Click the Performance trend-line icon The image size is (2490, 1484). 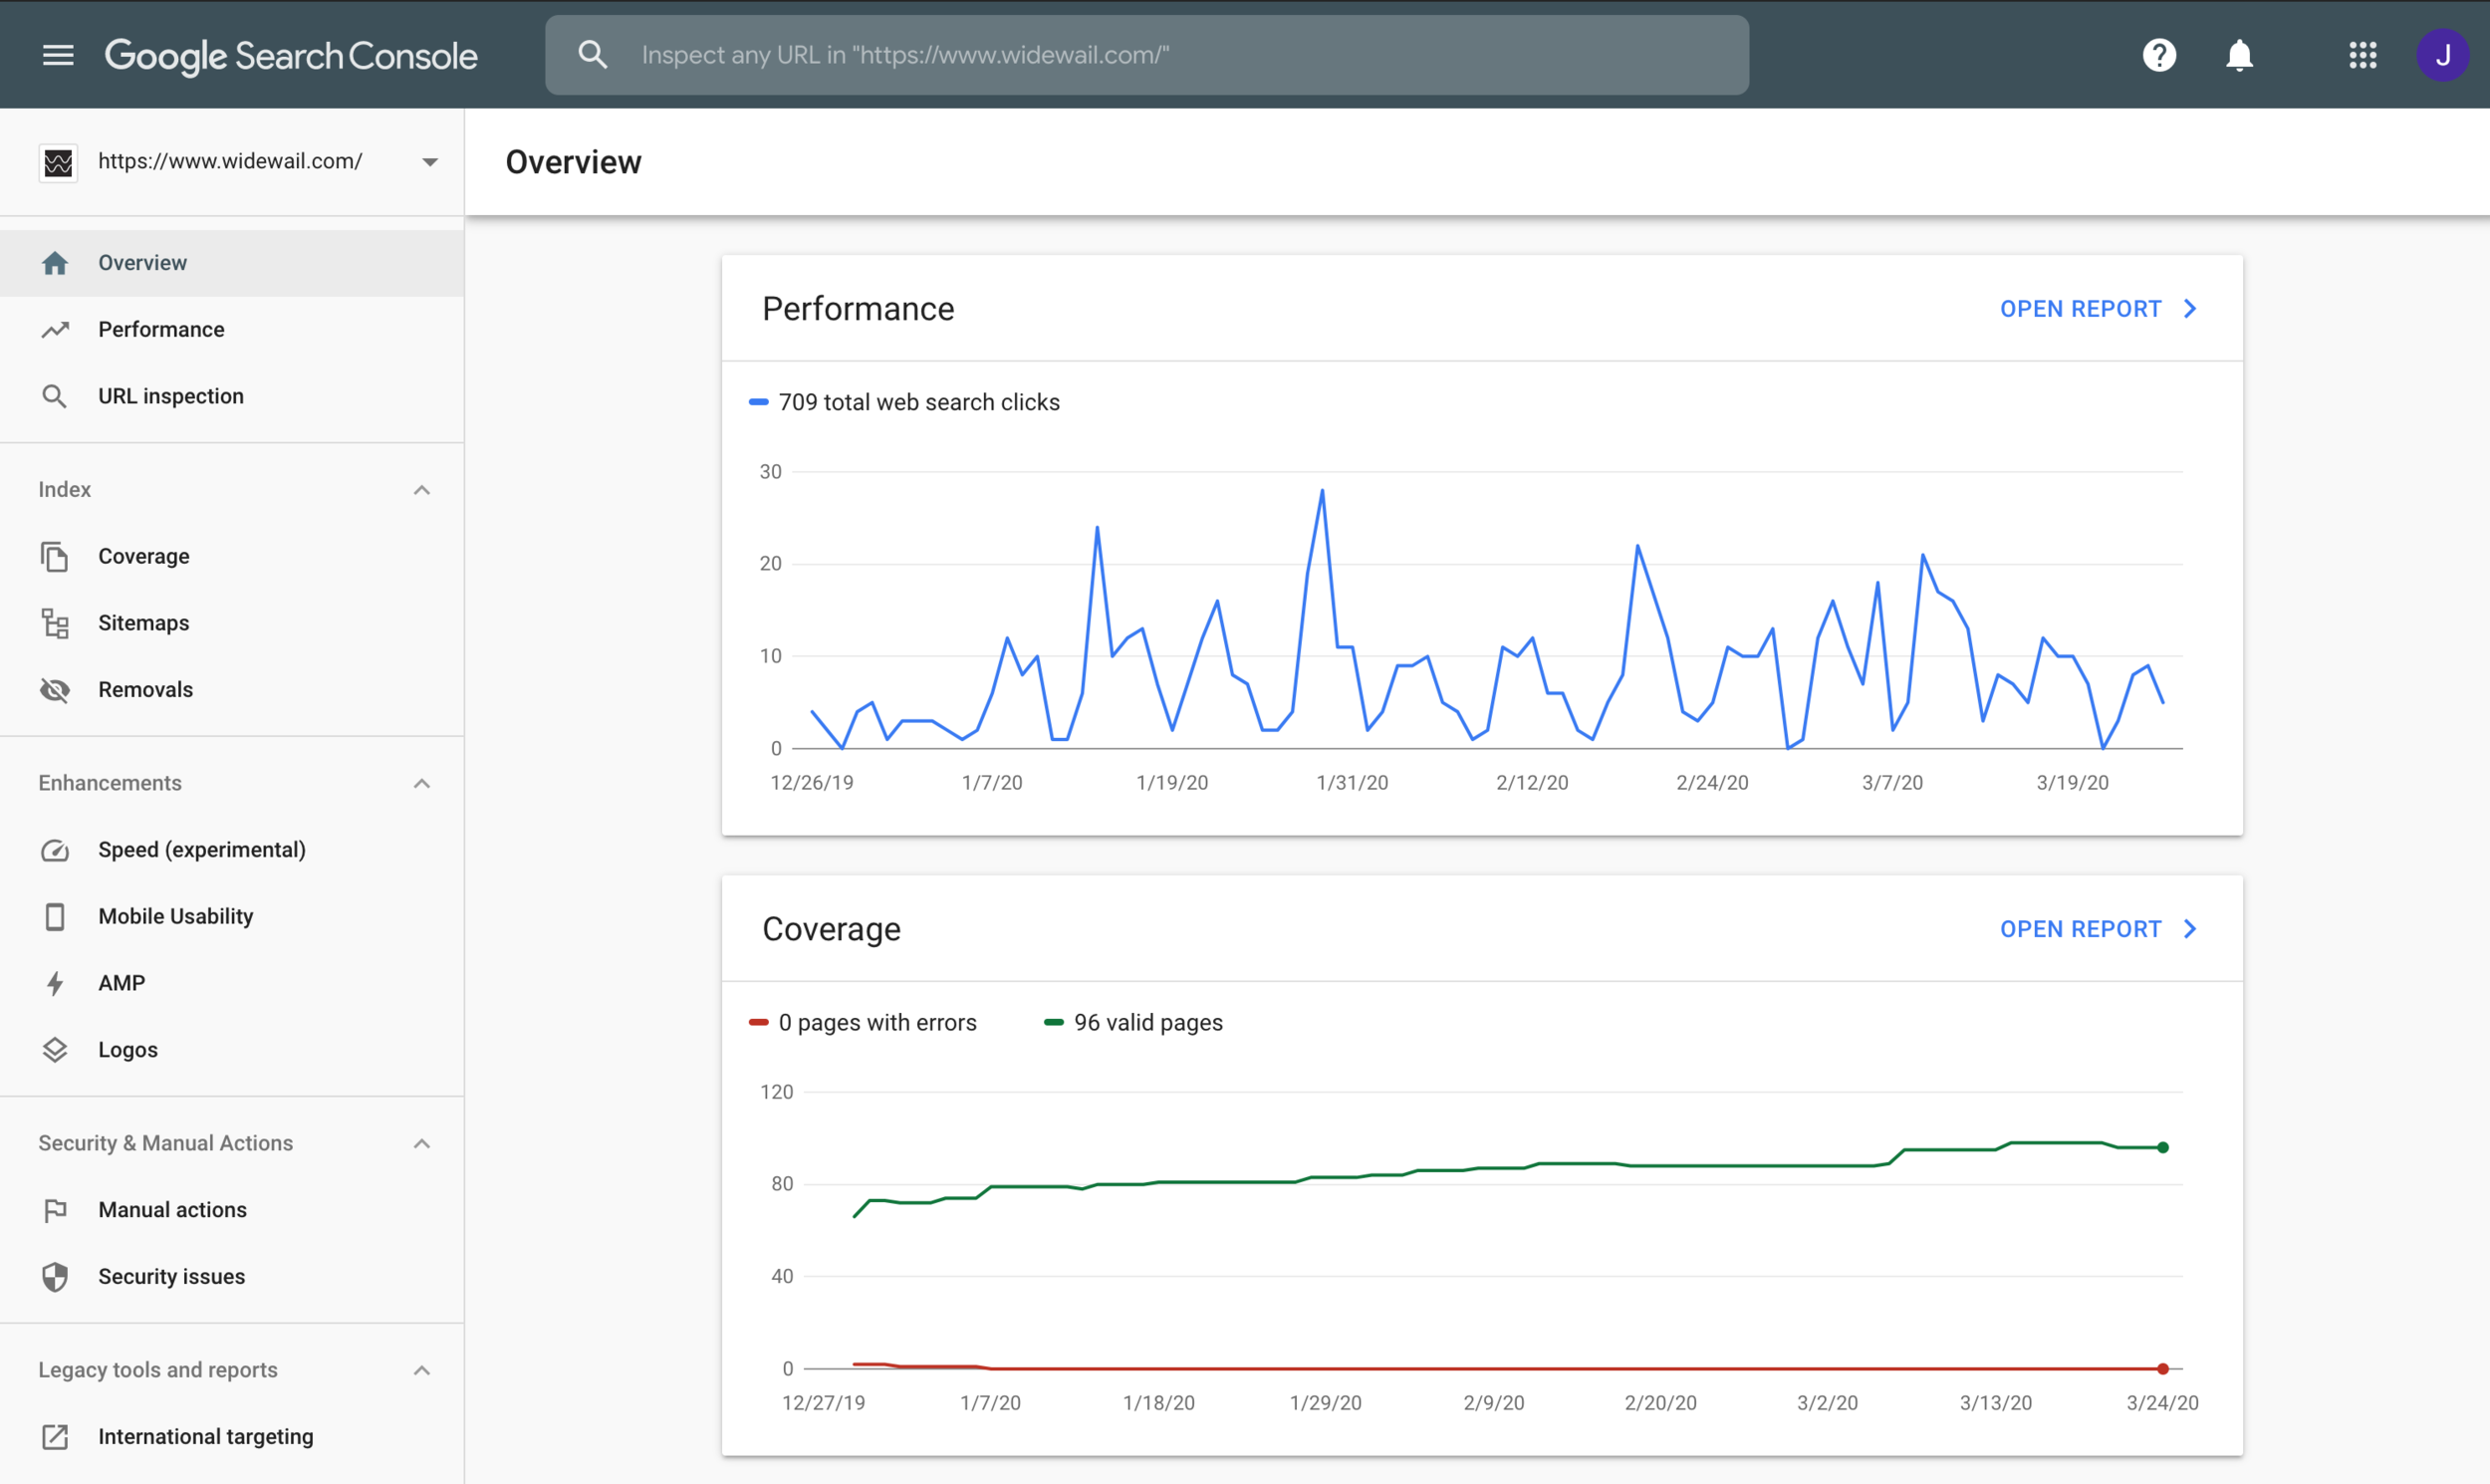(55, 330)
